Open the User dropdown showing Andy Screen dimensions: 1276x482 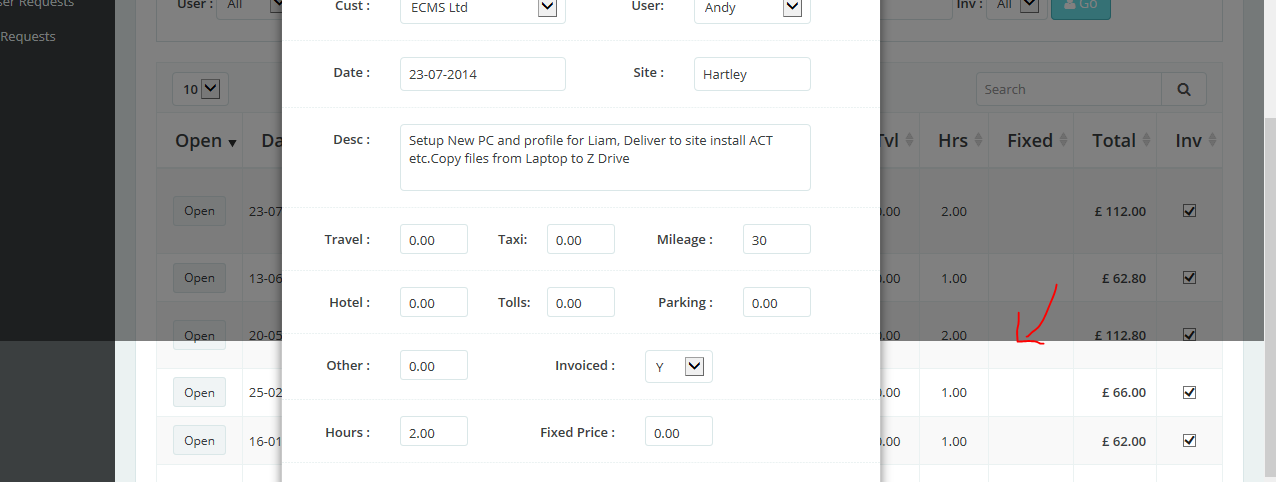click(791, 8)
